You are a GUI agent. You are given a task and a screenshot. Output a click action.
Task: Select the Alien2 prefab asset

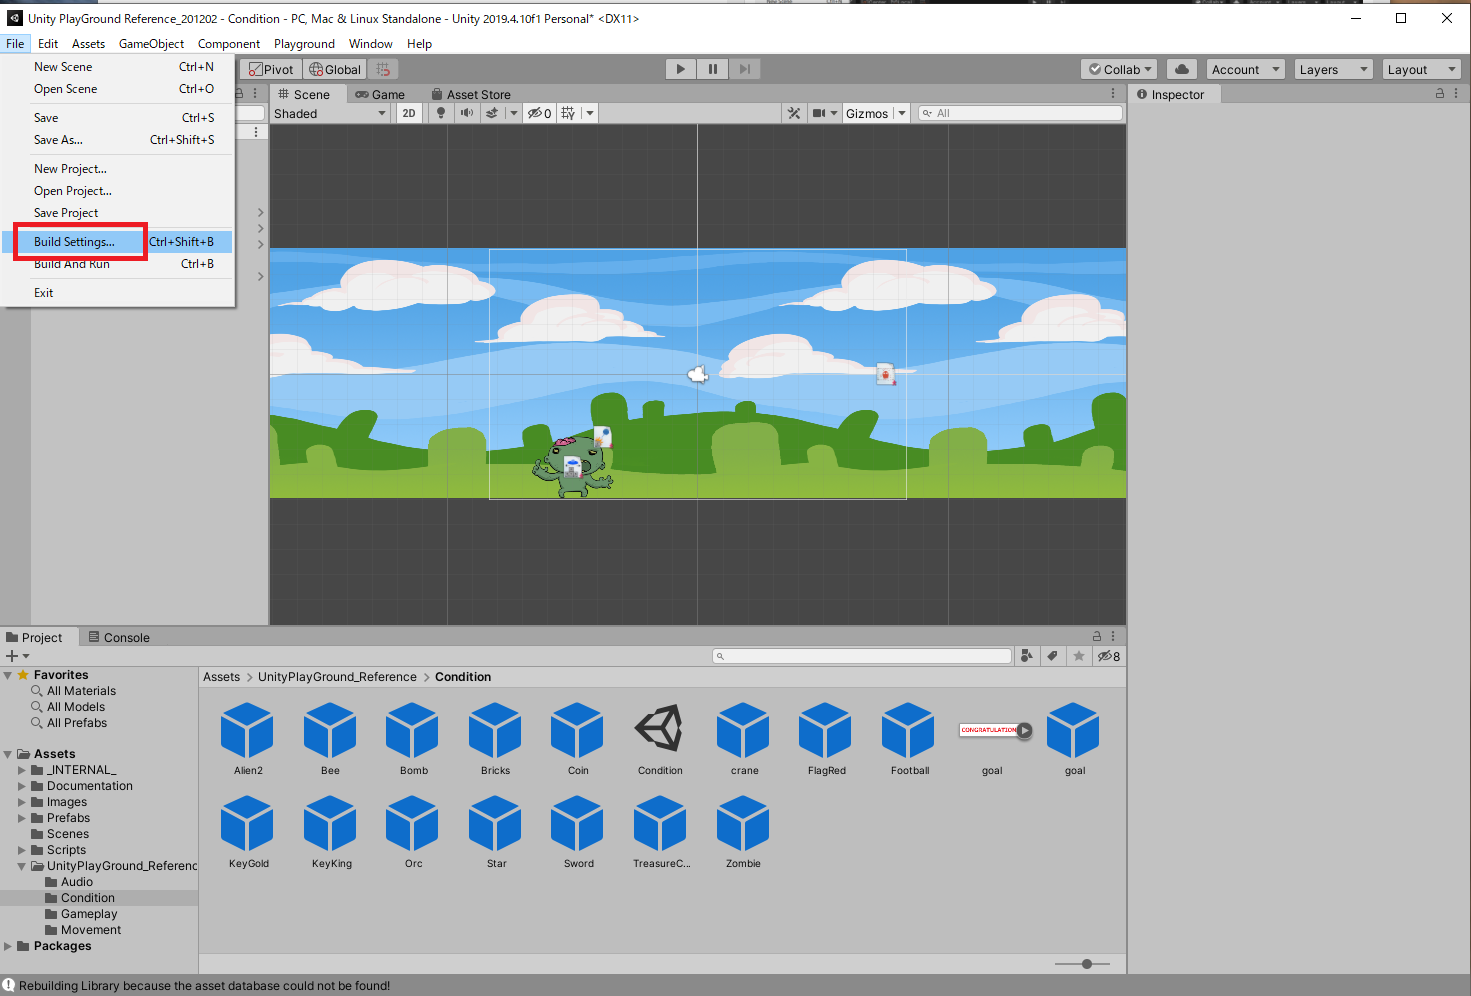pyautogui.click(x=248, y=739)
